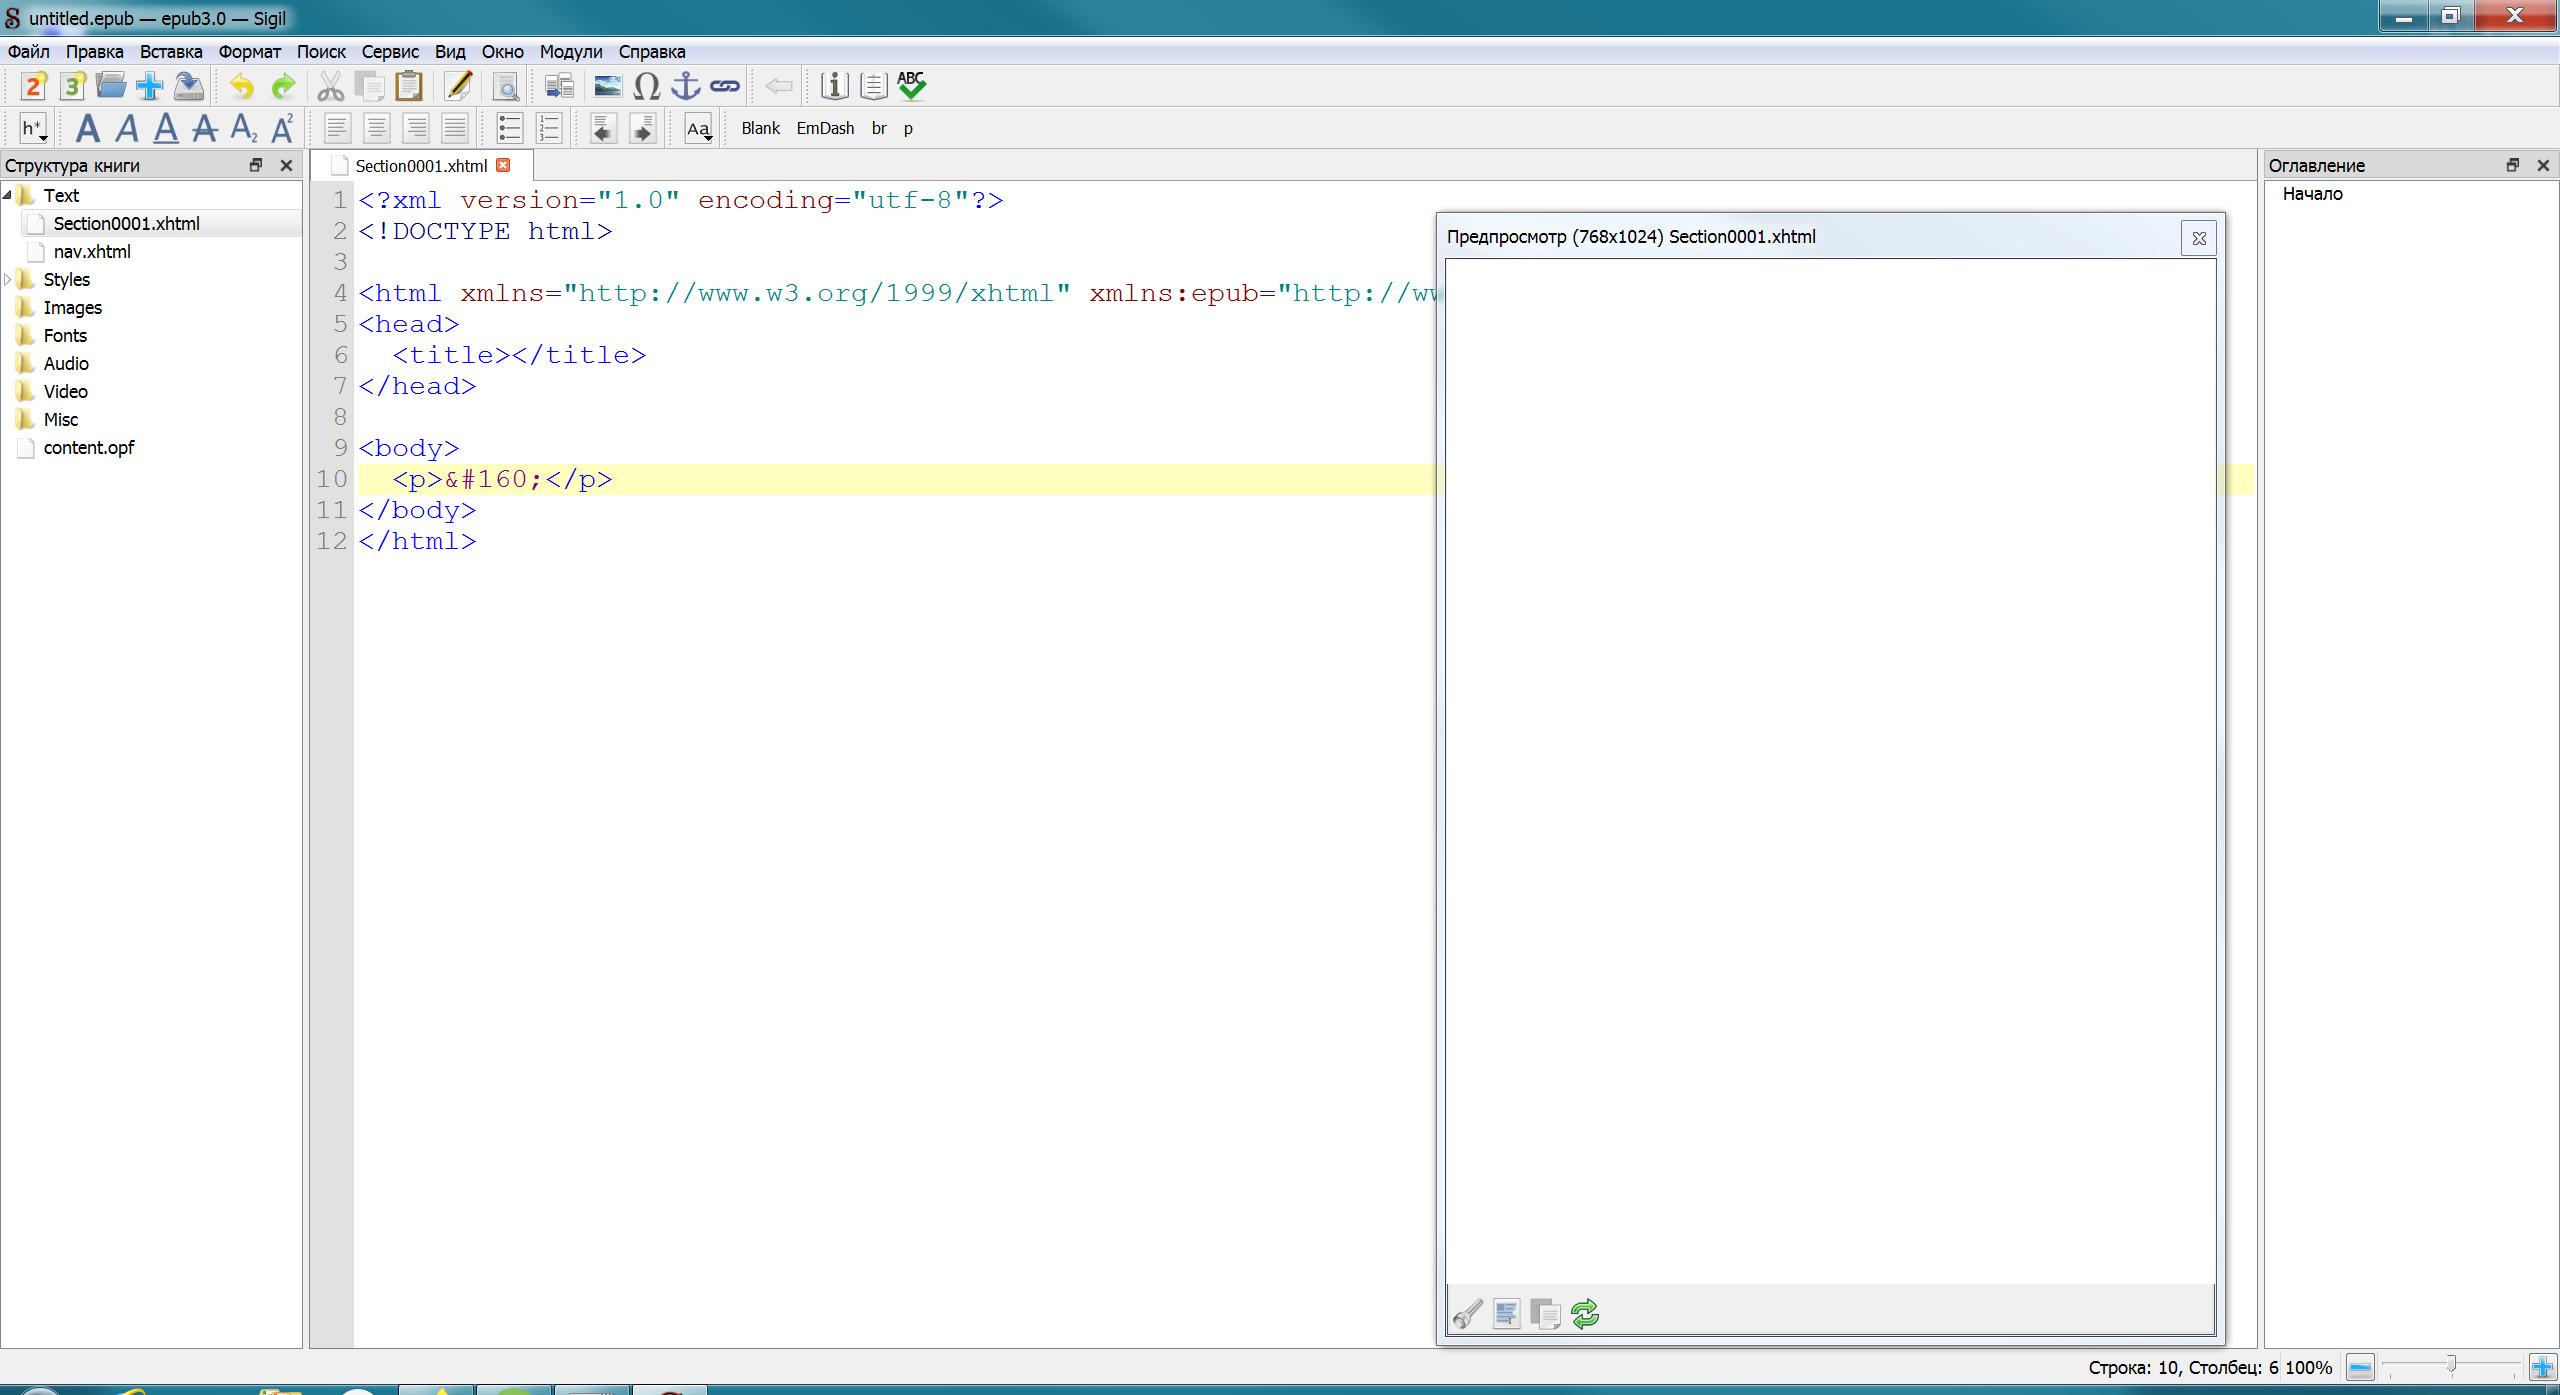Open the heading style h* dropdown
2560x1395 pixels.
point(34,129)
